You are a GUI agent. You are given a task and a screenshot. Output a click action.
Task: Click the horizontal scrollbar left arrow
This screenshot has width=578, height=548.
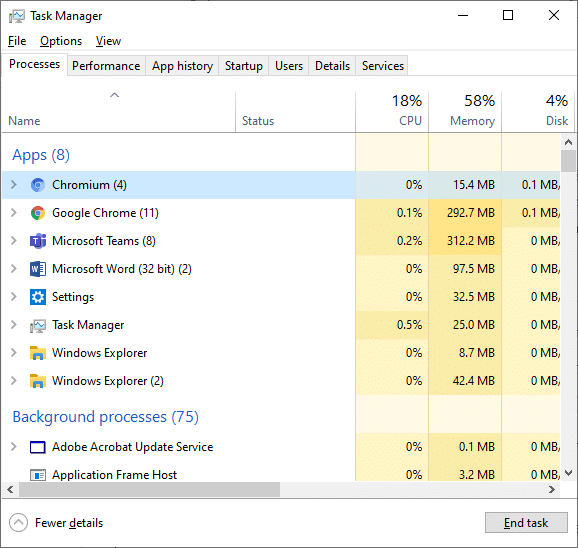[x=10, y=489]
